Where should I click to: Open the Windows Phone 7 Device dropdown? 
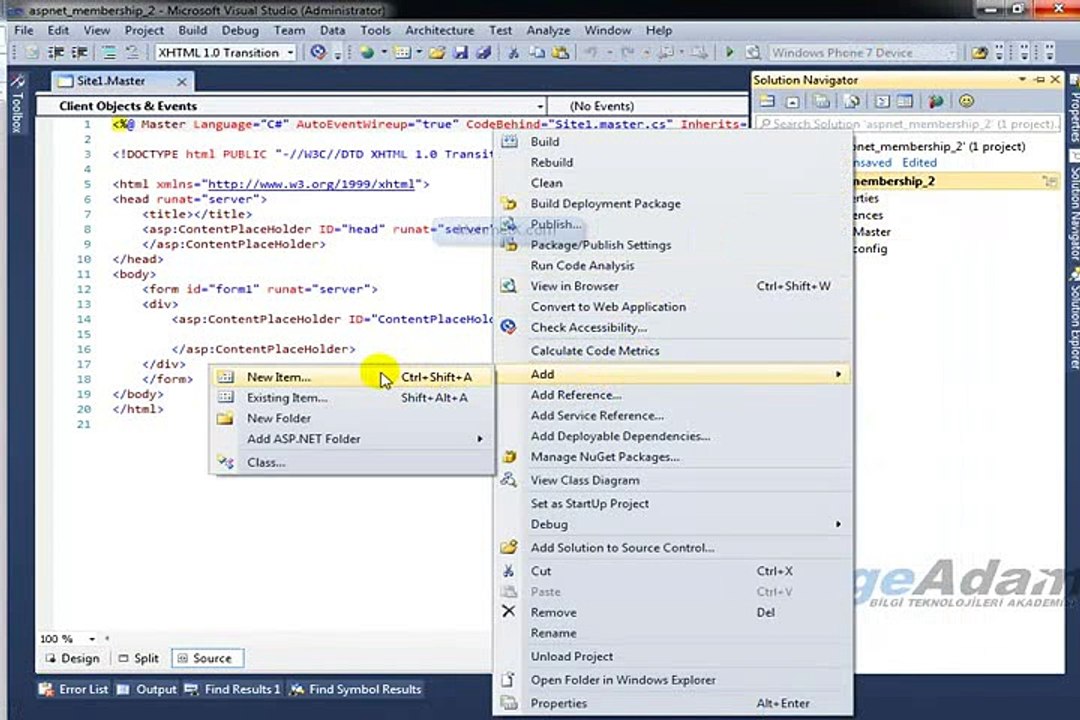pyautogui.click(x=951, y=52)
